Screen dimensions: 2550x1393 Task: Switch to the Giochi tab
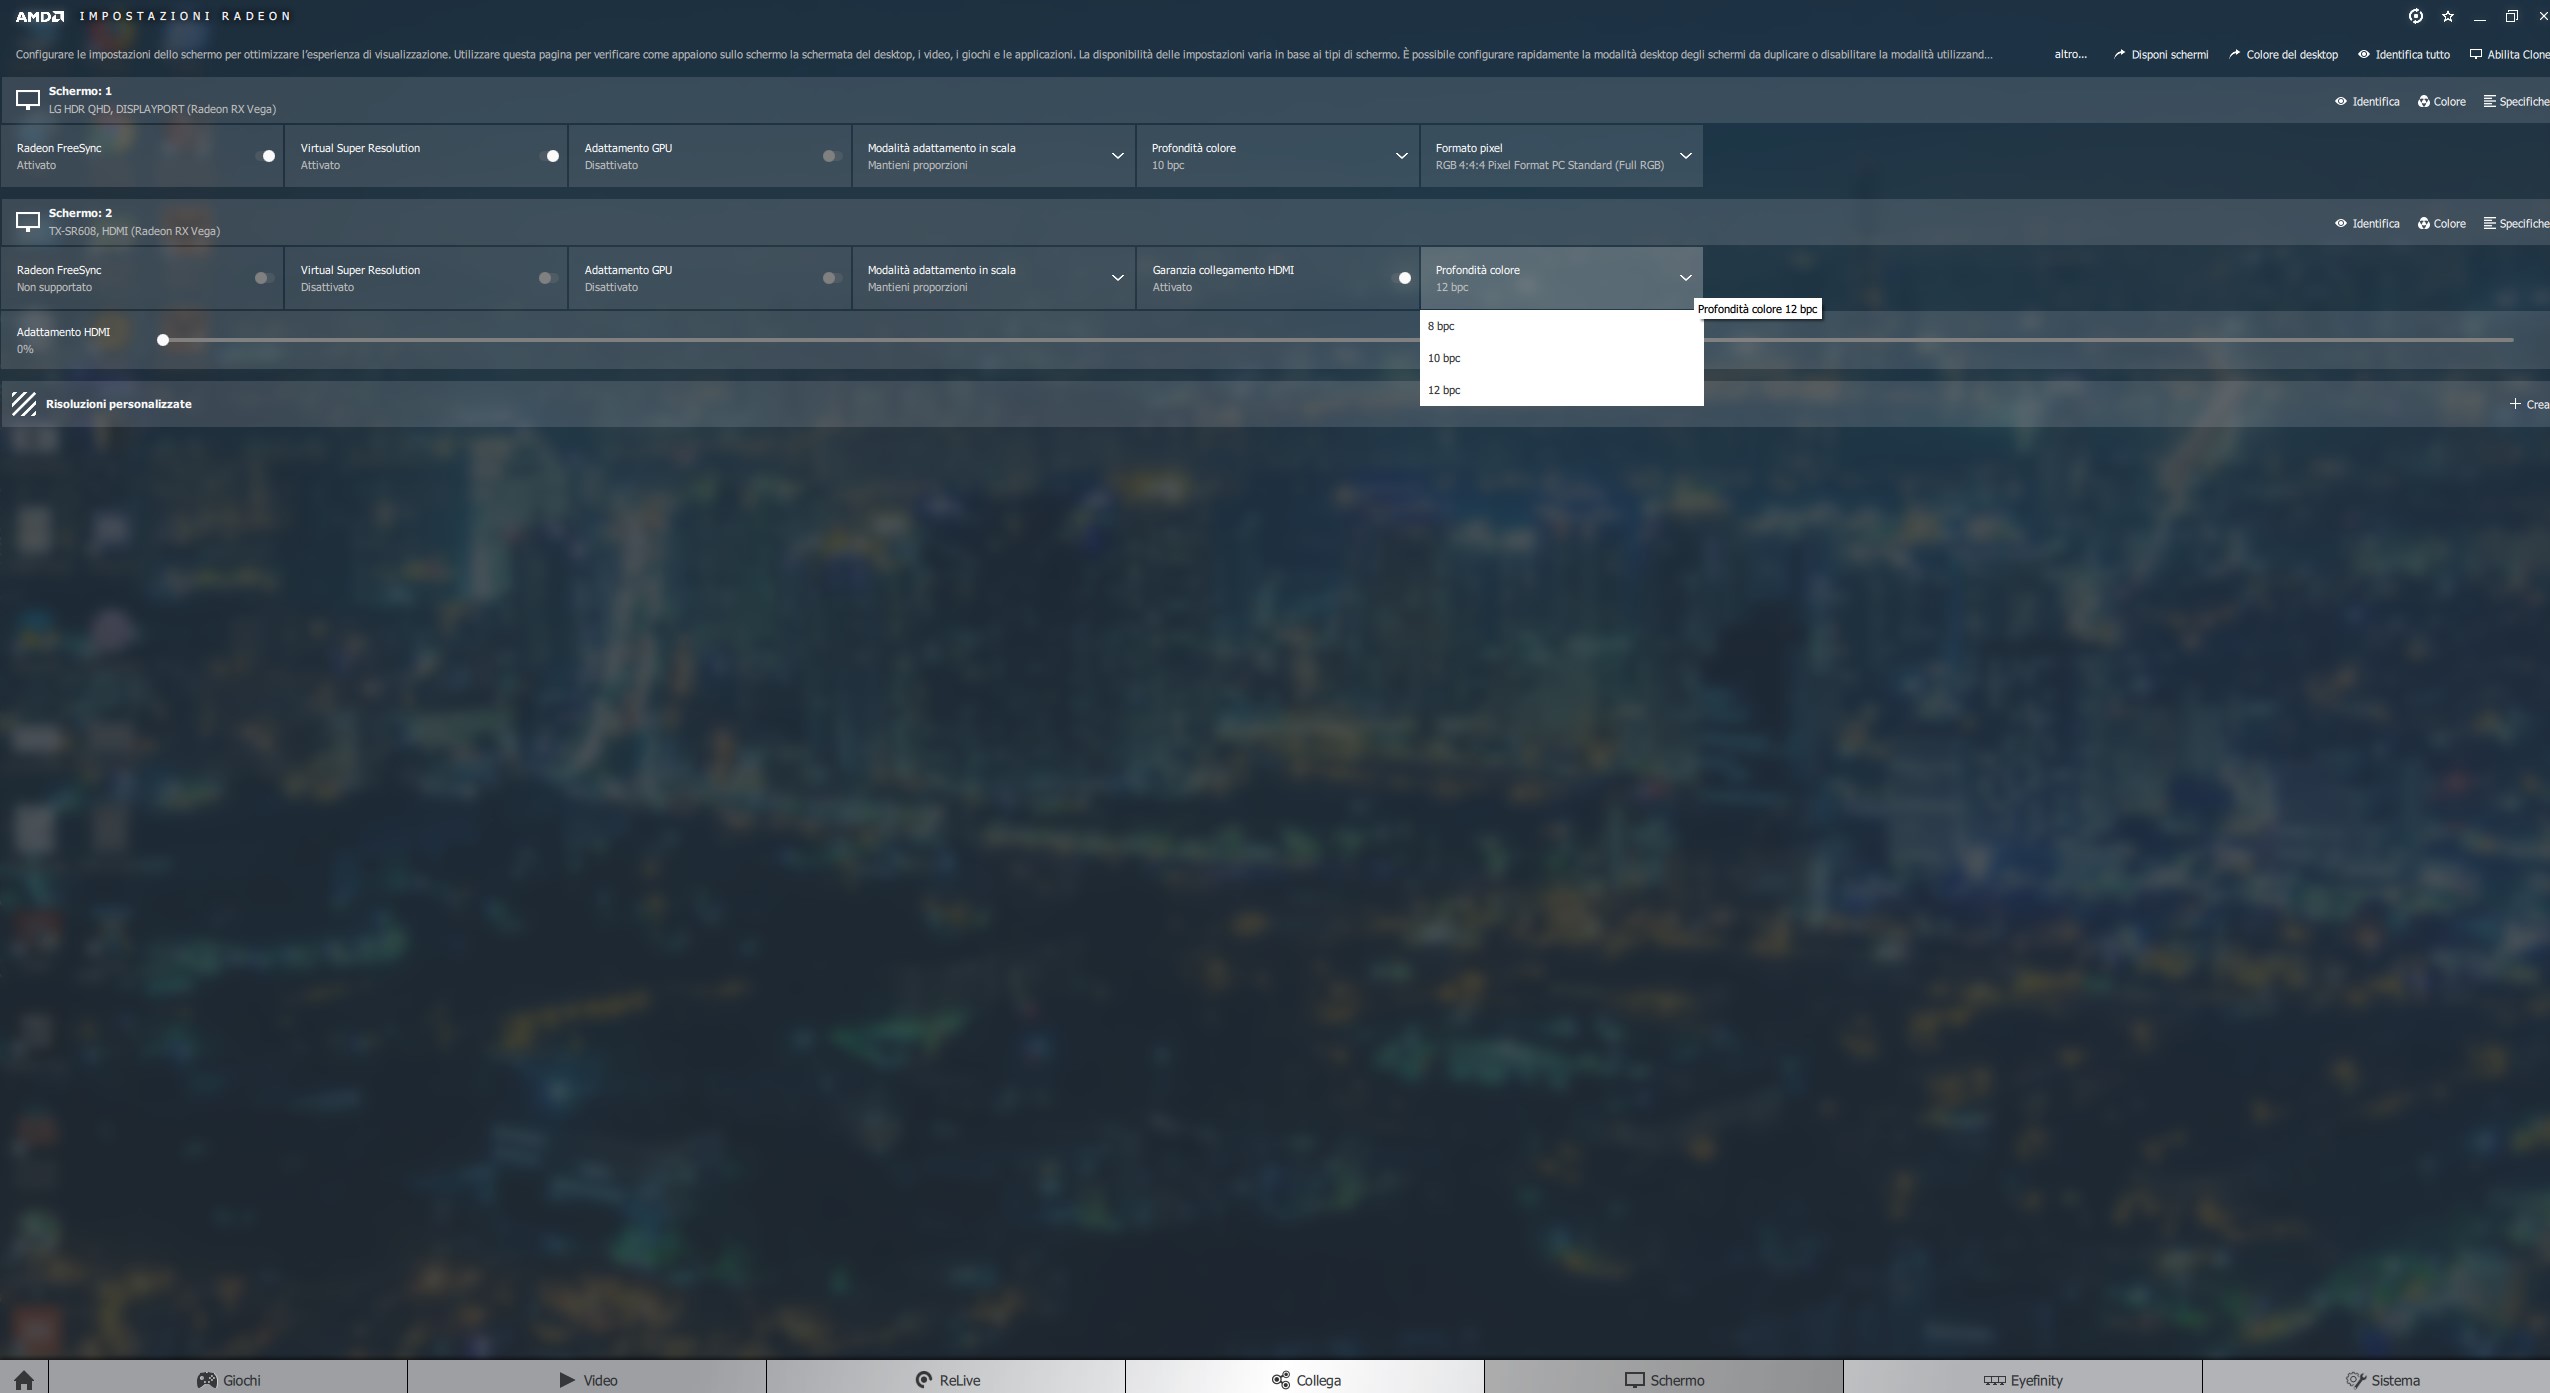click(x=228, y=1380)
